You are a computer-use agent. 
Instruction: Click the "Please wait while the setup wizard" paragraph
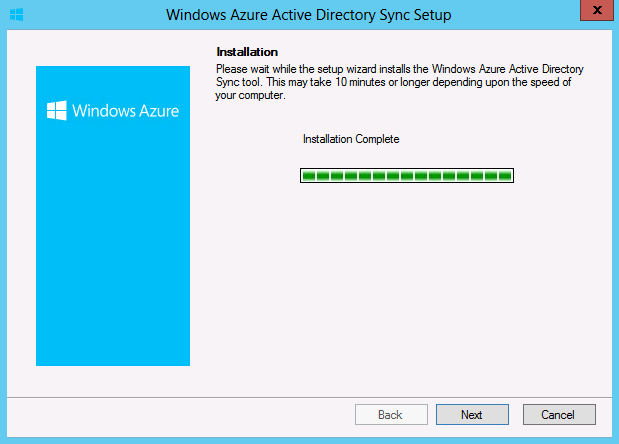[400, 82]
